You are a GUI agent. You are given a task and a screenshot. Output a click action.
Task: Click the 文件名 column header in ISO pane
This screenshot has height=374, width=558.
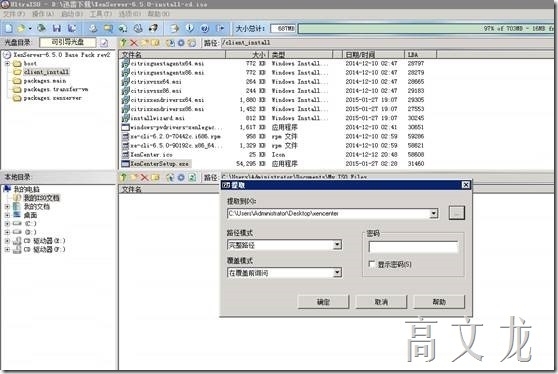click(x=172, y=54)
